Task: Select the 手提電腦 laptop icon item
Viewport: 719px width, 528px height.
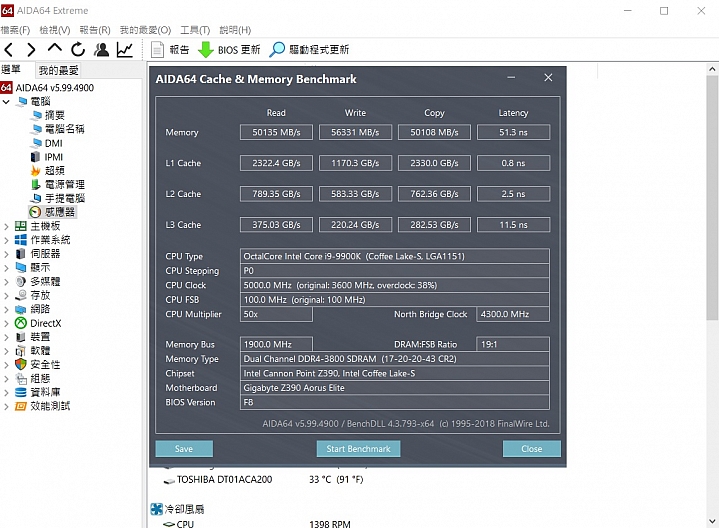Action: pyautogui.click(x=35, y=198)
